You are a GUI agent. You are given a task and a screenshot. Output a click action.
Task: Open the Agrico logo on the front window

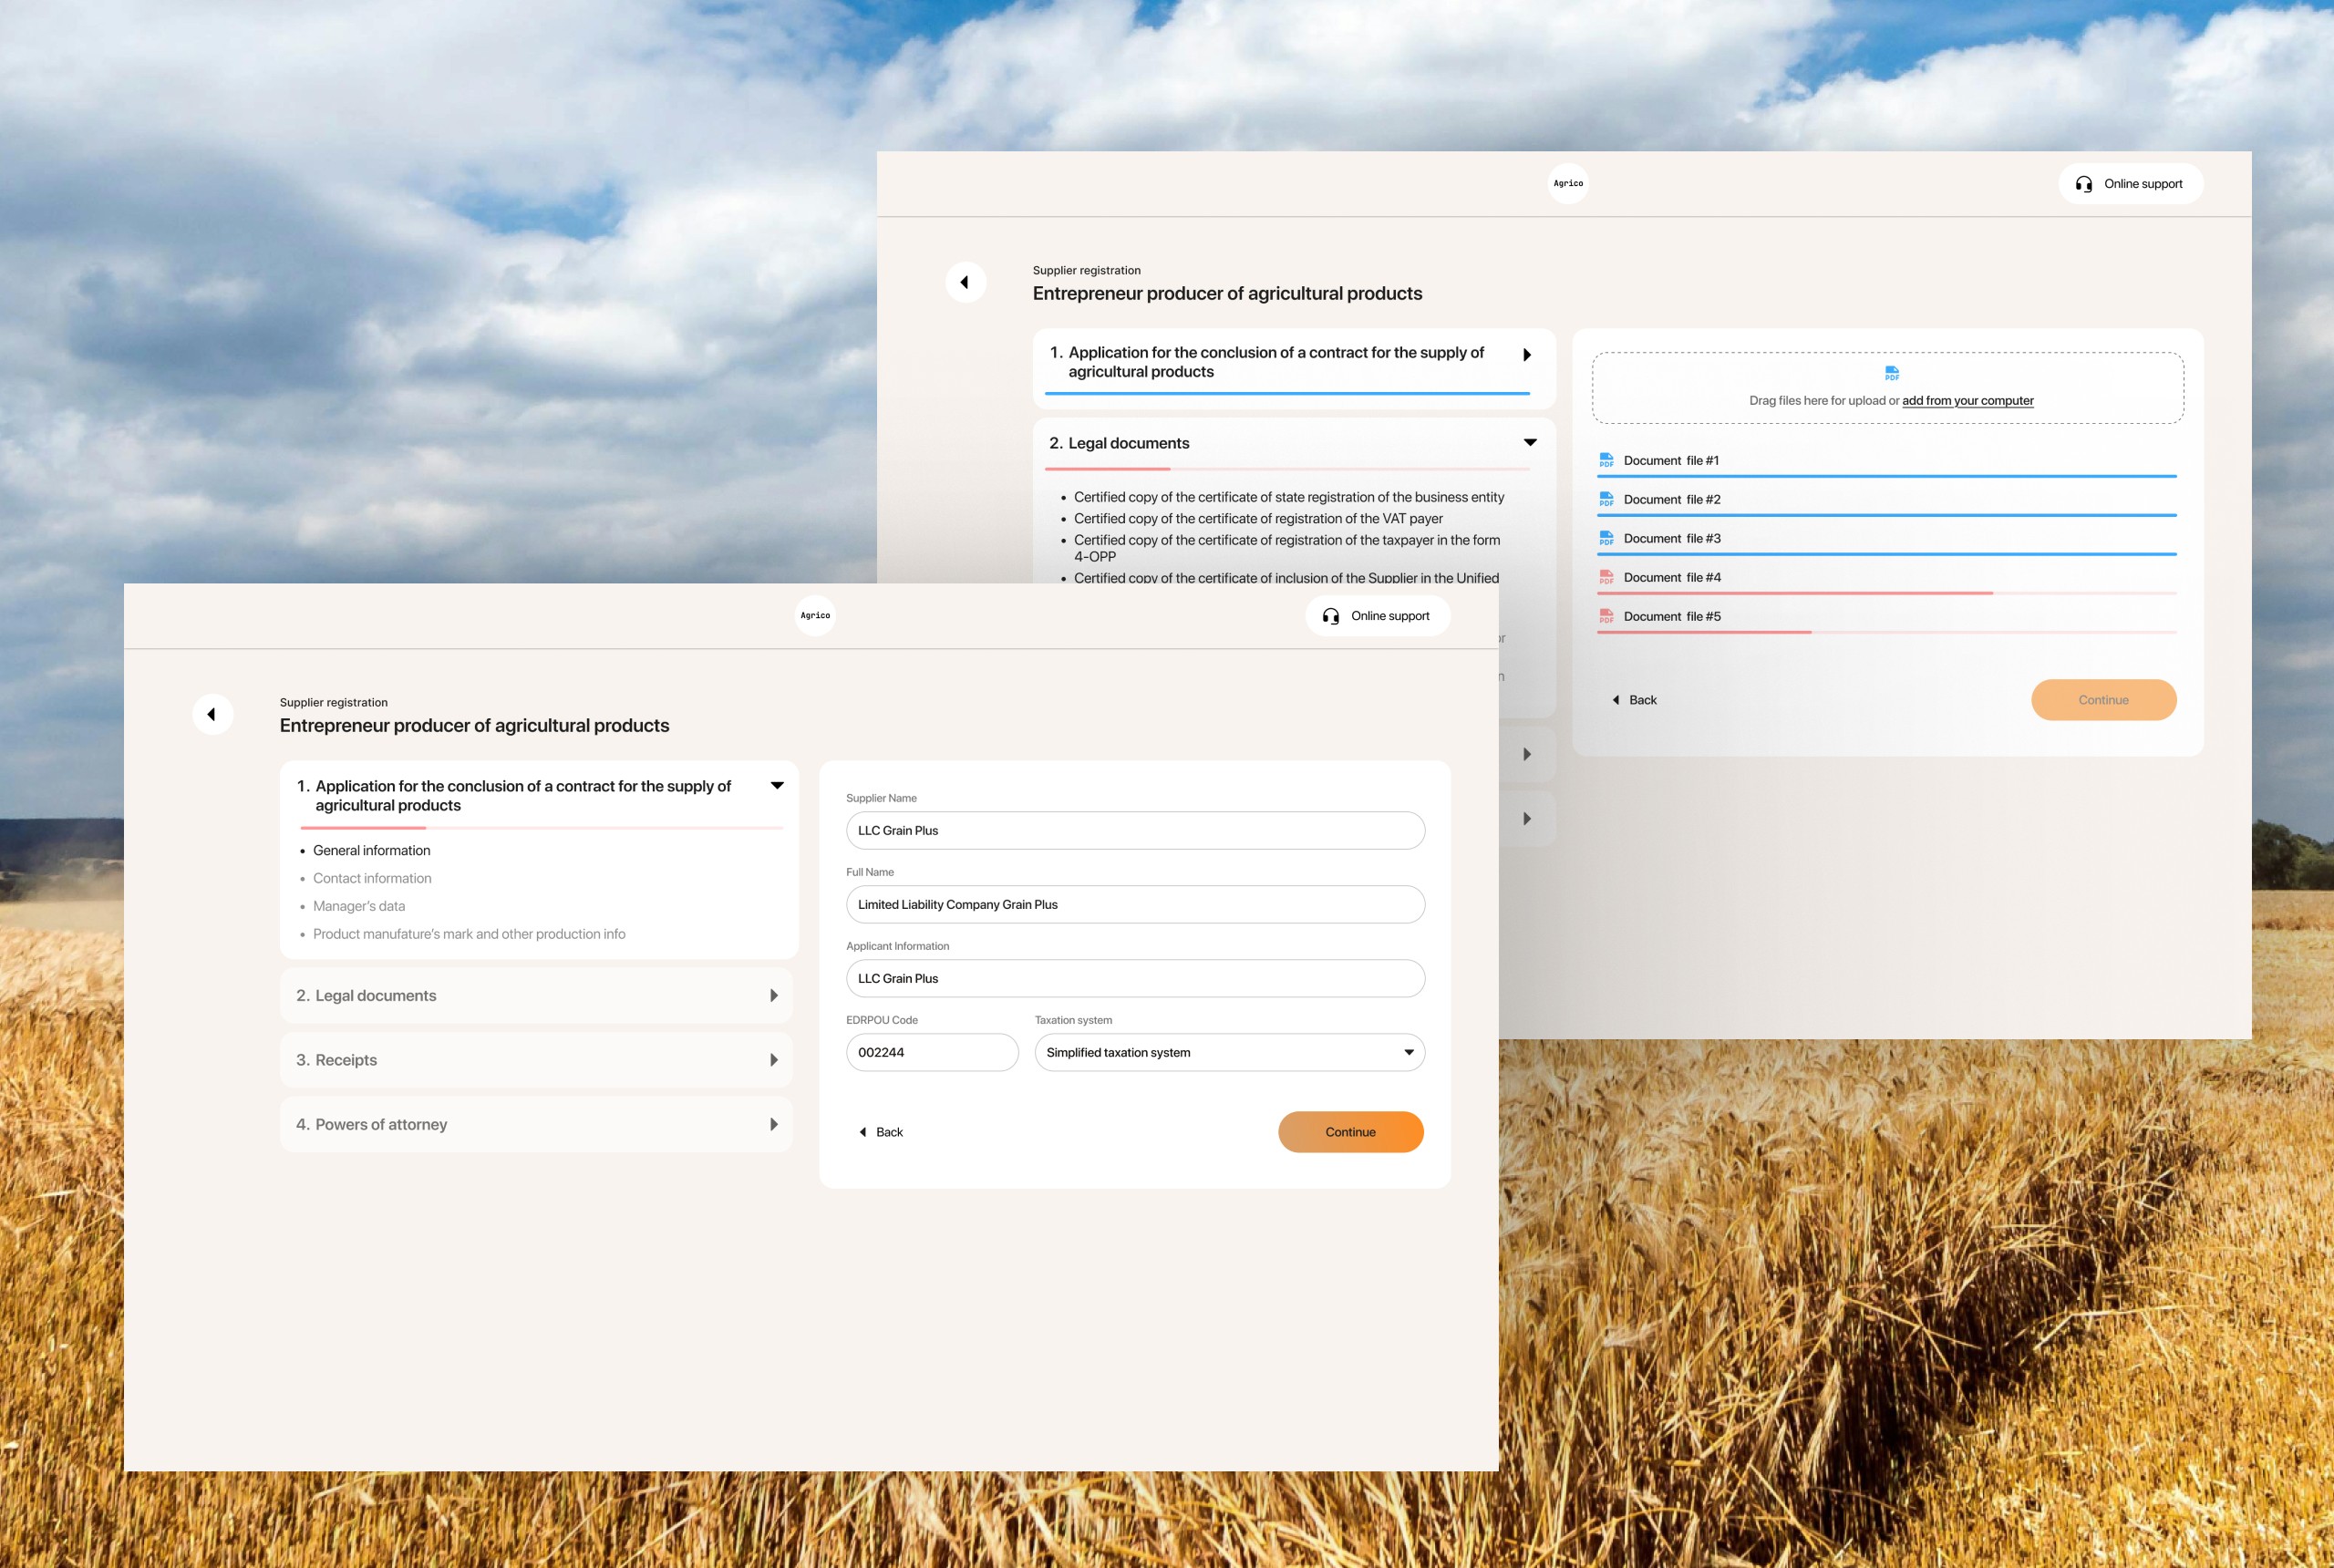[x=814, y=615]
